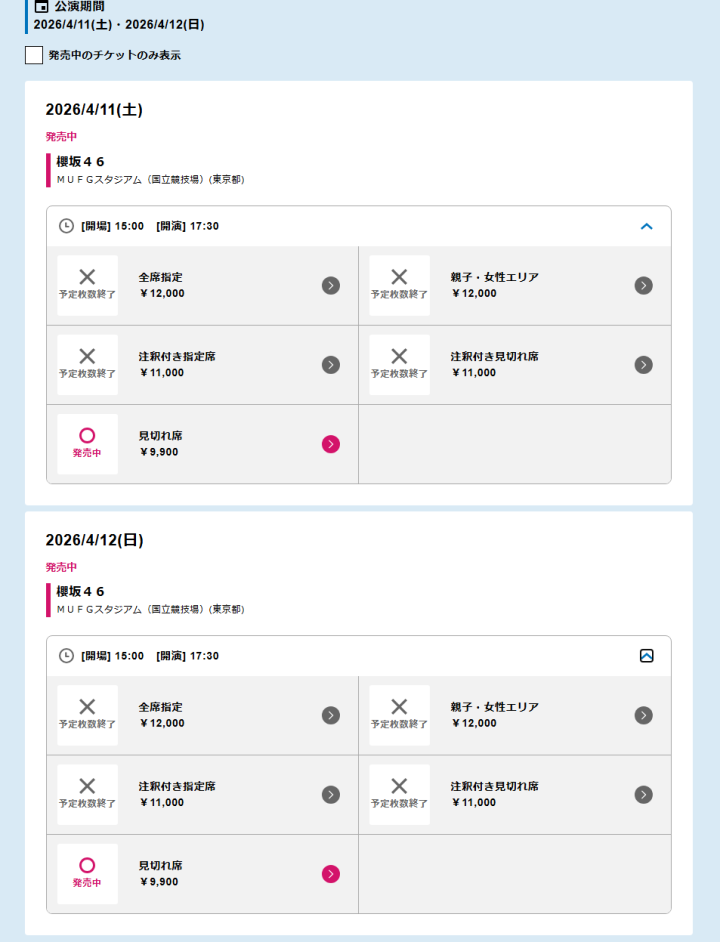This screenshot has width=720, height=942.
Task: Click arrow for April 12 注釈付き見切れ席
Action: point(644,794)
